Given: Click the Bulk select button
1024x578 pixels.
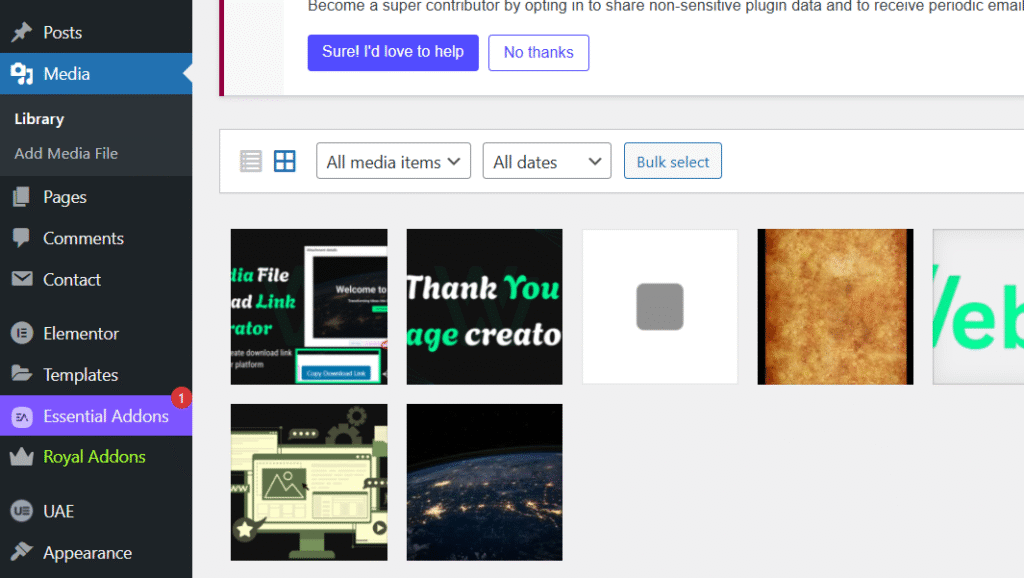Looking at the screenshot, I should click(x=673, y=161).
